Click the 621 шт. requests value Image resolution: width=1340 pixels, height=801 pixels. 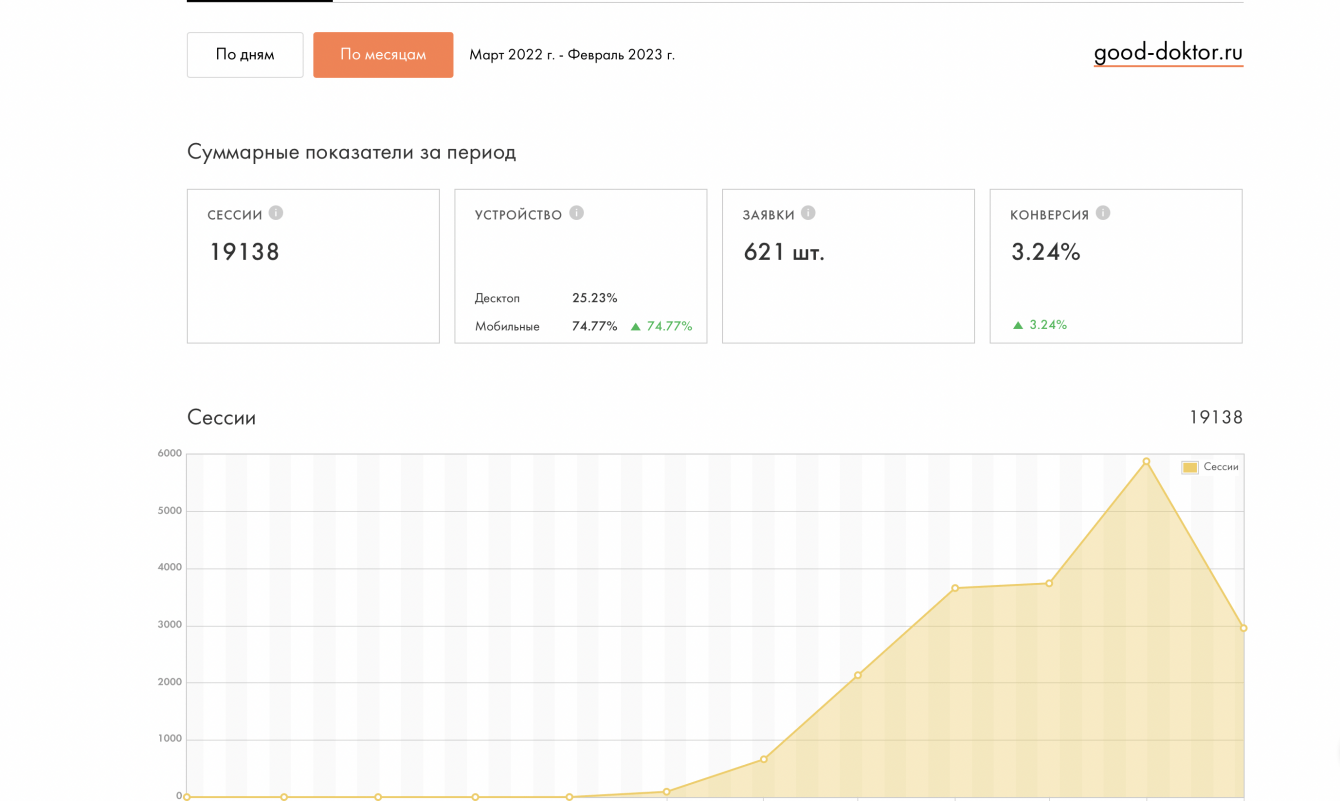pyautogui.click(x=784, y=252)
